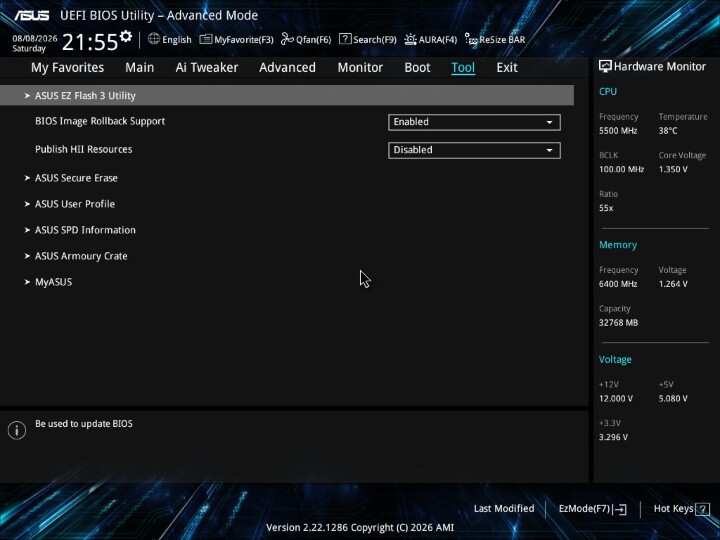Viewport: 720px width, 540px height.
Task: Click Publish HII Resources label
Action: coord(84,149)
